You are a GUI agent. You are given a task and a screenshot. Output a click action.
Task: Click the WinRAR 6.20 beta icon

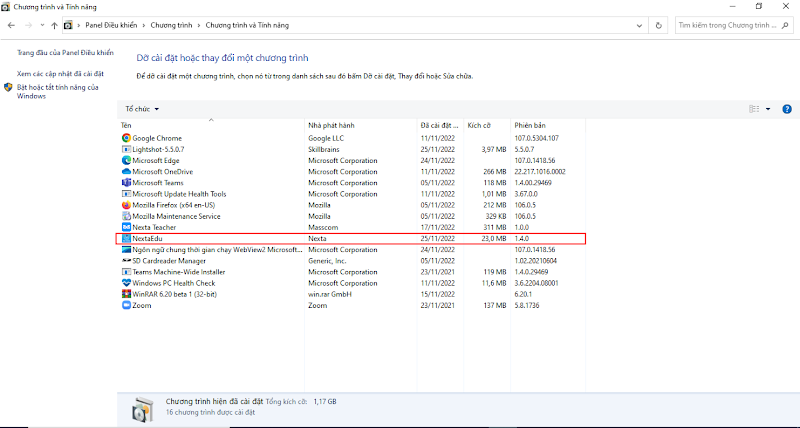126,295
